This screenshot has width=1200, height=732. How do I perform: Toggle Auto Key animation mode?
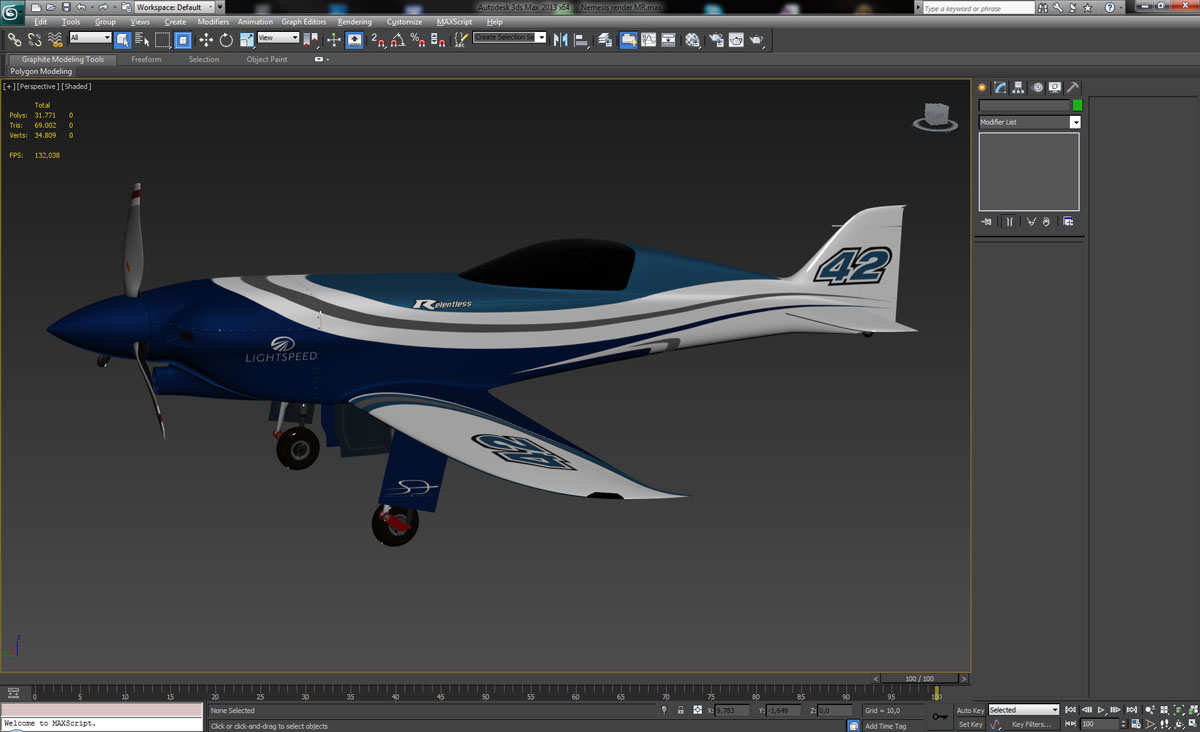click(970, 710)
